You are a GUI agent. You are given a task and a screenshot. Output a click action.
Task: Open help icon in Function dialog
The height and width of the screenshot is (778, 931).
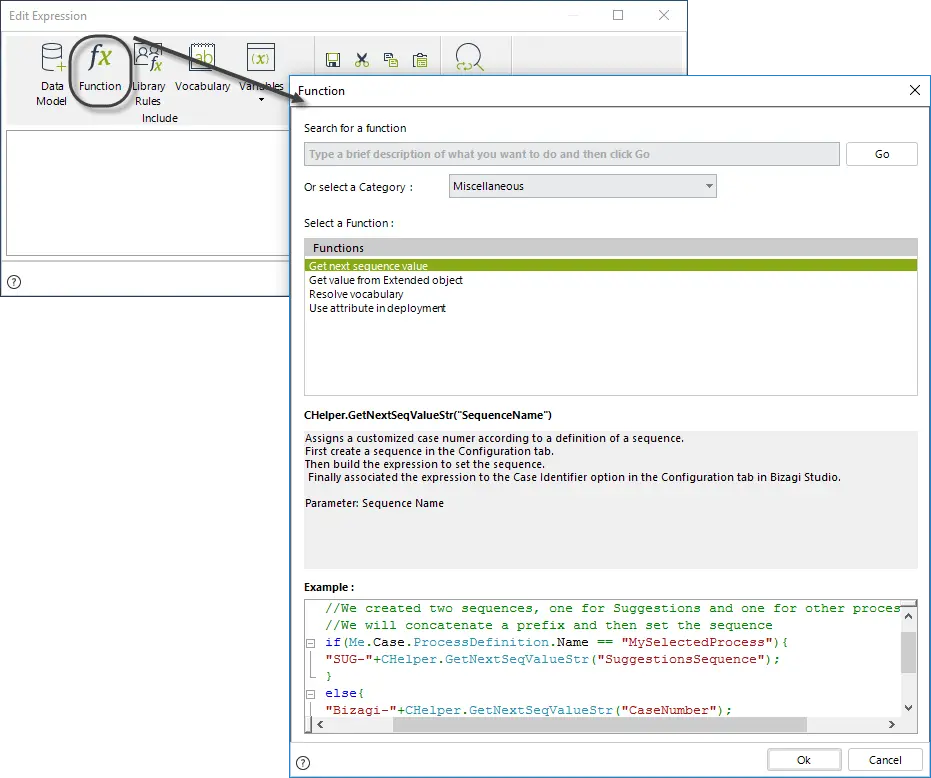[x=303, y=763]
